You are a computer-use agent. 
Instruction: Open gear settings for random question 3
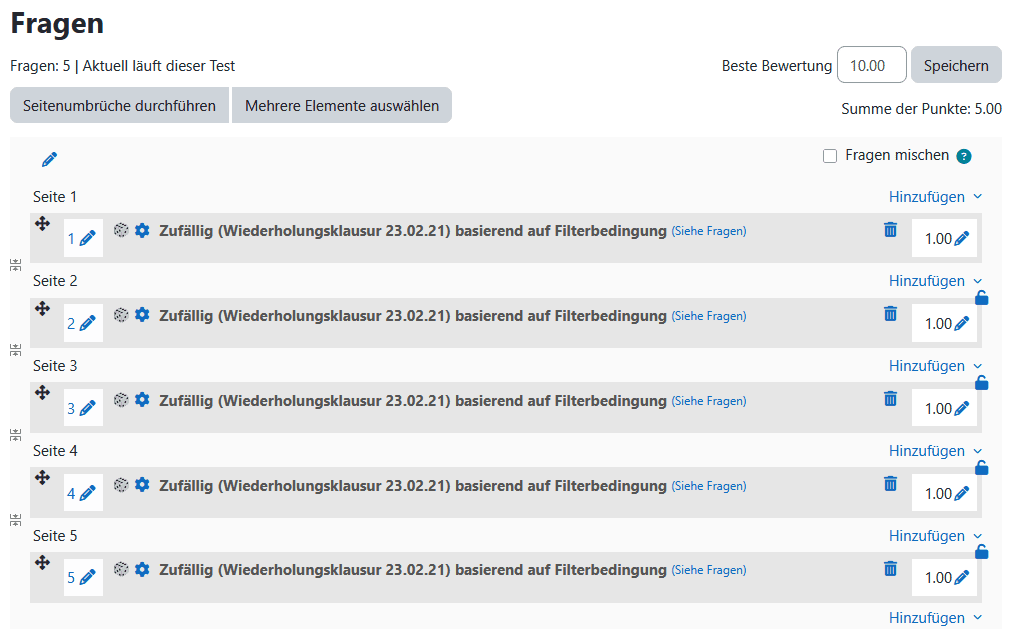(x=142, y=400)
